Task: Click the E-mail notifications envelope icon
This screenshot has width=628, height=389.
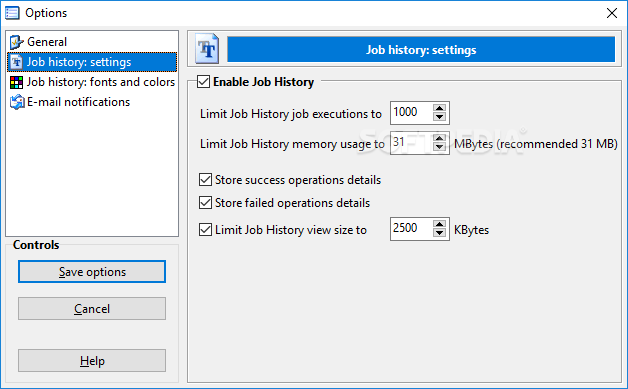Action: pyautogui.click(x=17, y=102)
